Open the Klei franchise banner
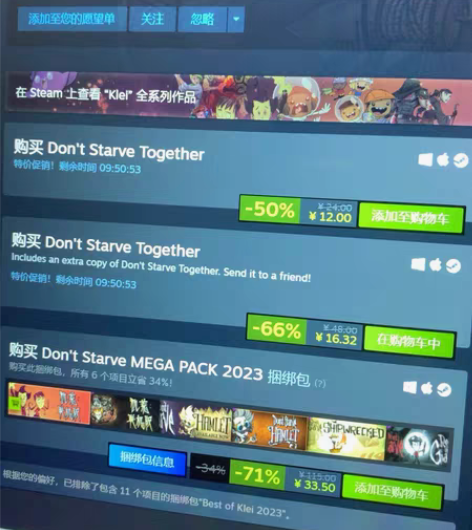Image resolution: width=472 pixels, height=530 pixels. point(238,98)
